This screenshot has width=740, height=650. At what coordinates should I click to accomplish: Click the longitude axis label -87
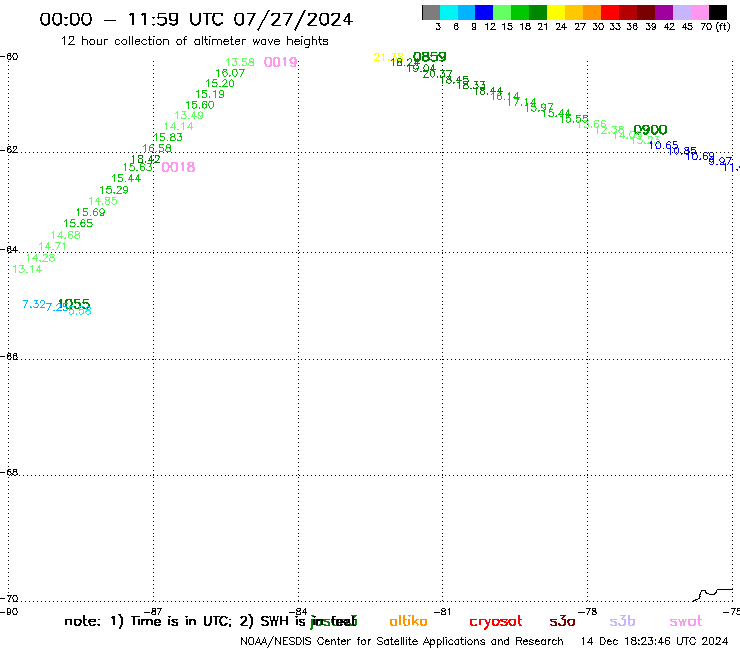[153, 612]
